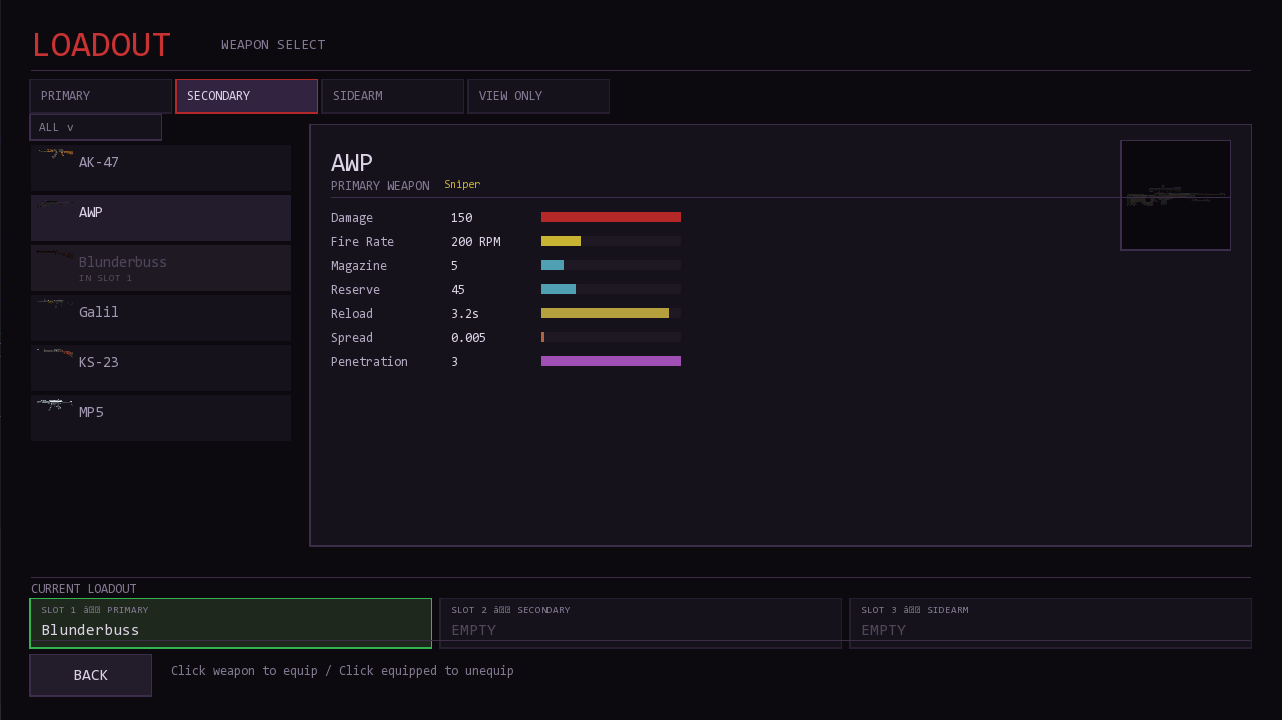Switch to the SECONDARY tab
This screenshot has height=720, width=1282.
coord(247,96)
